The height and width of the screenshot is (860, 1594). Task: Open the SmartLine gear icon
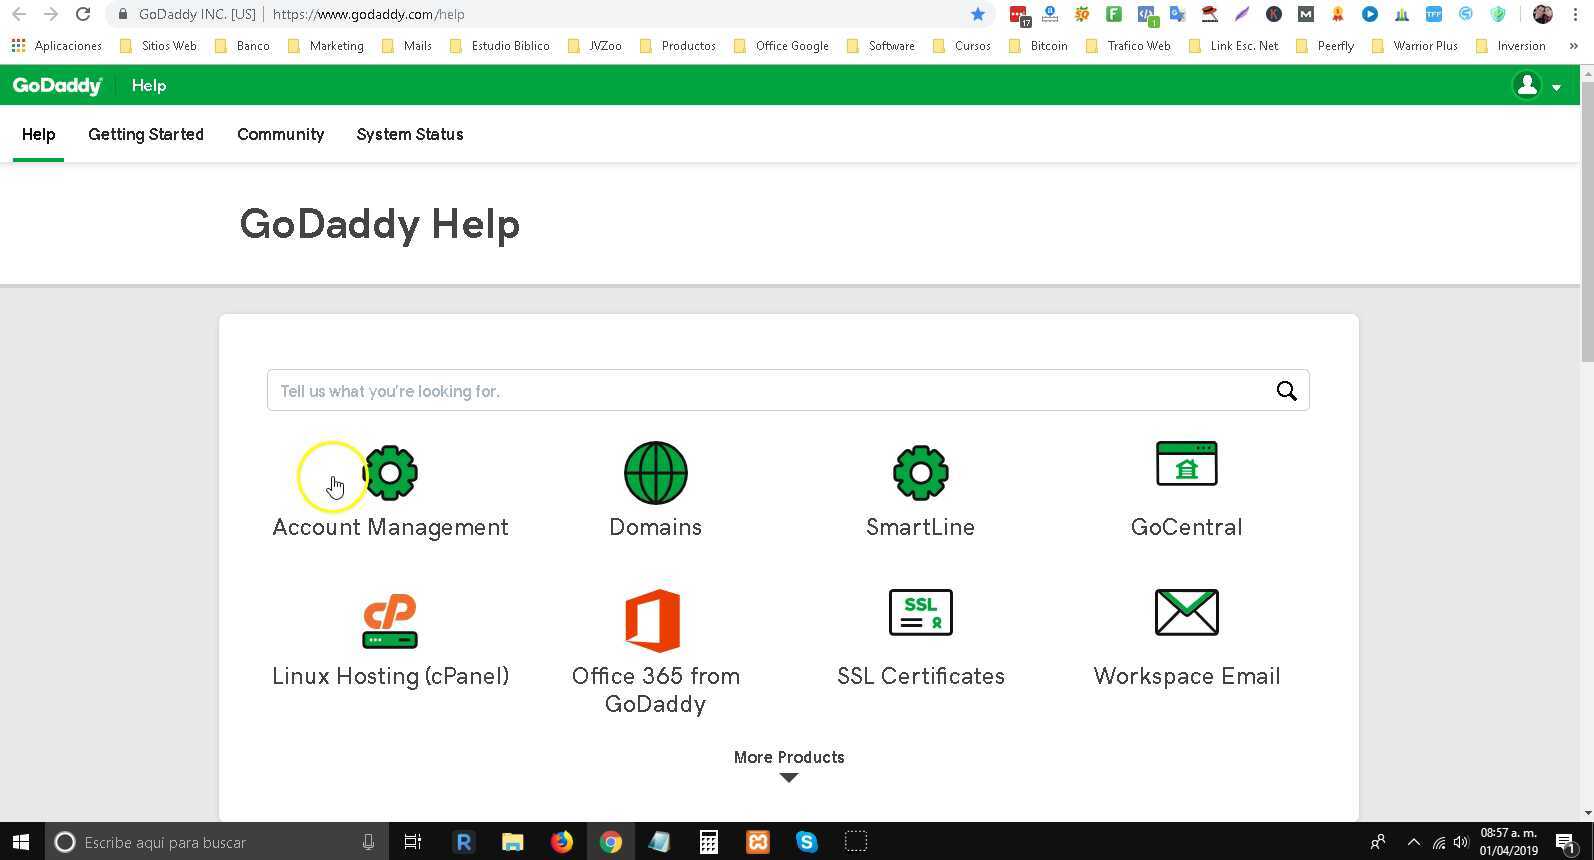click(920, 473)
